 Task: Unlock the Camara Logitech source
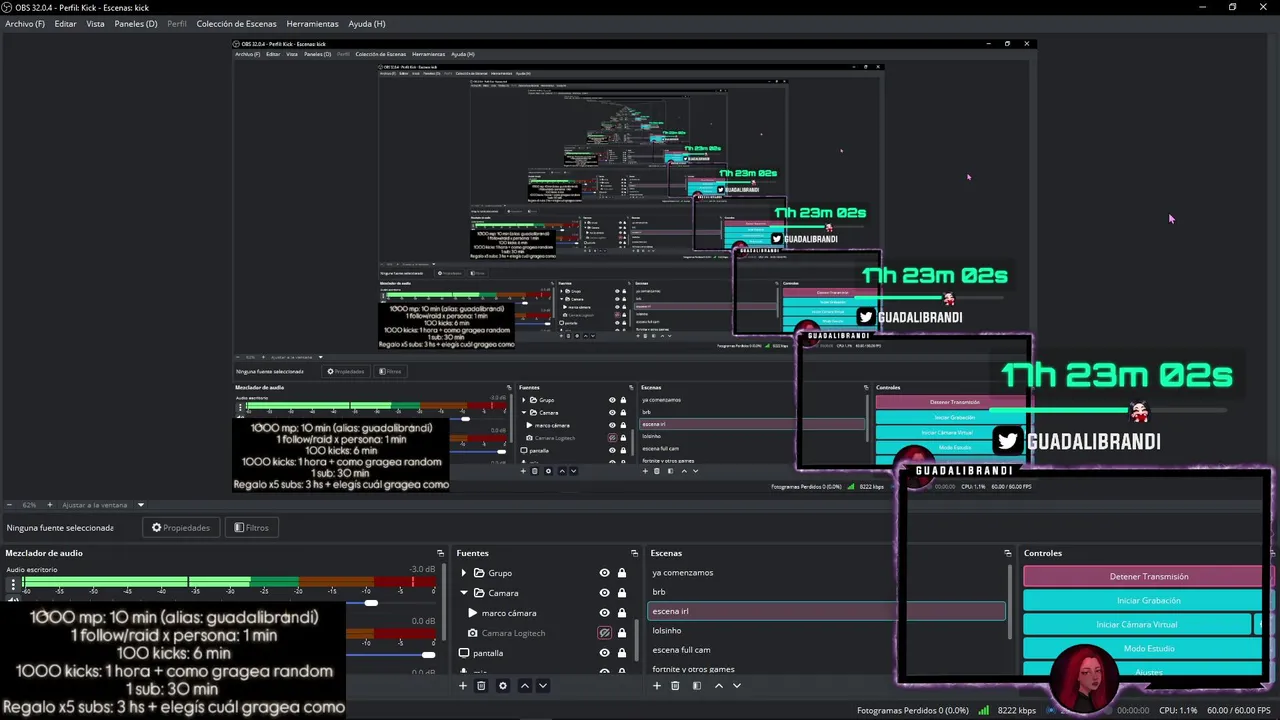(622, 633)
